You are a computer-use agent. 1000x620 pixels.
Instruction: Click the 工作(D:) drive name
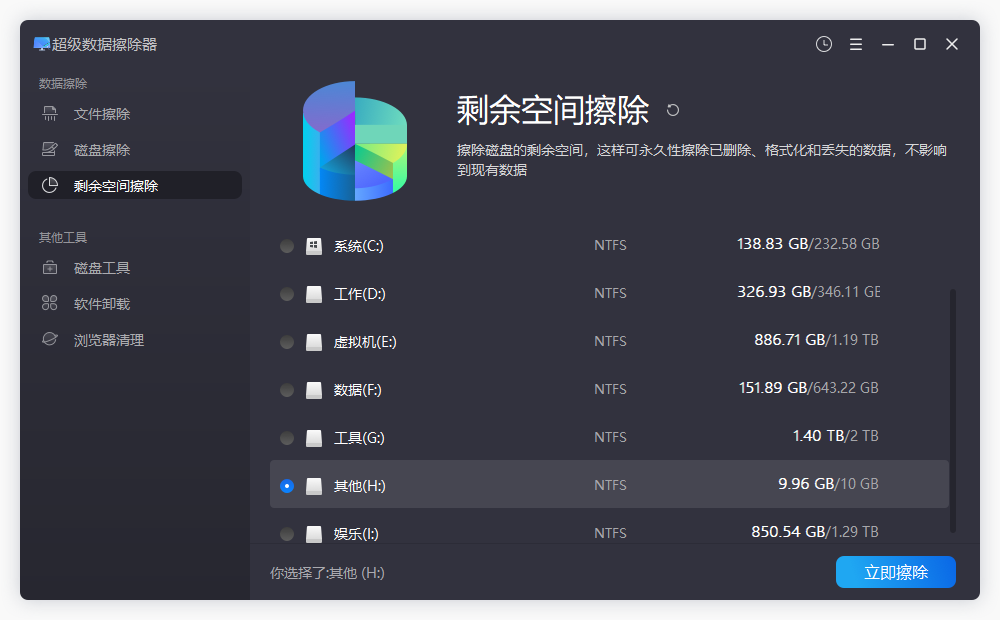360,294
